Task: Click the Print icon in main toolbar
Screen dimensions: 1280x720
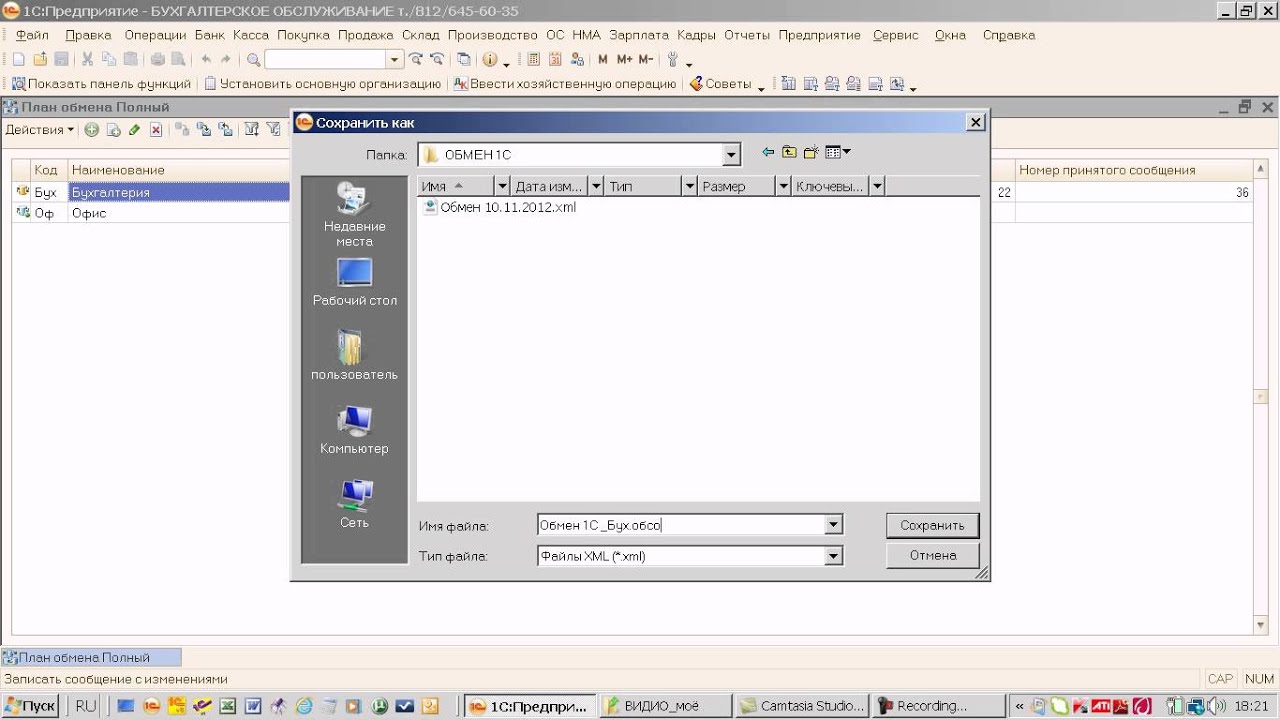Action: coord(157,59)
